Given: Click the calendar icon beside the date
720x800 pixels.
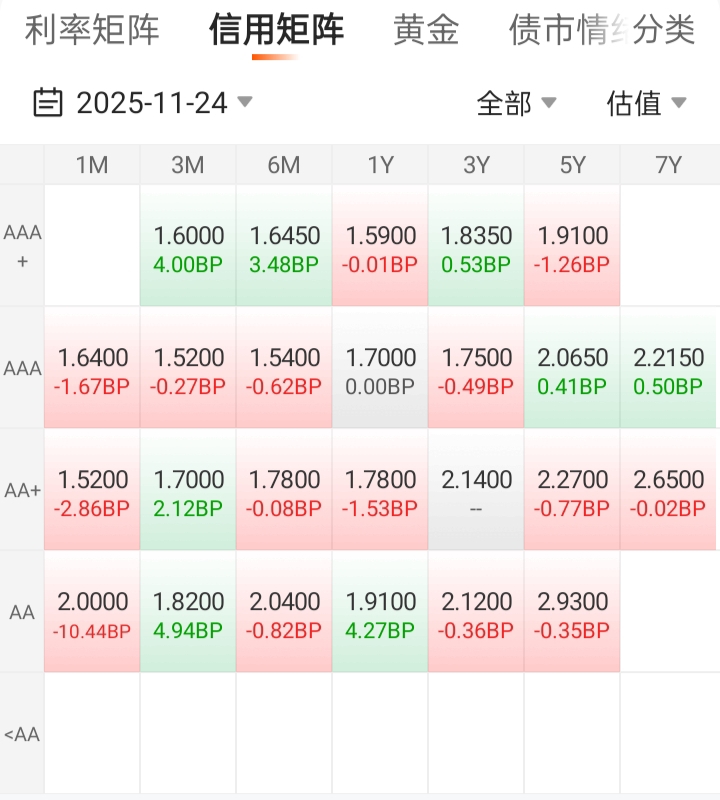Looking at the screenshot, I should (48, 102).
